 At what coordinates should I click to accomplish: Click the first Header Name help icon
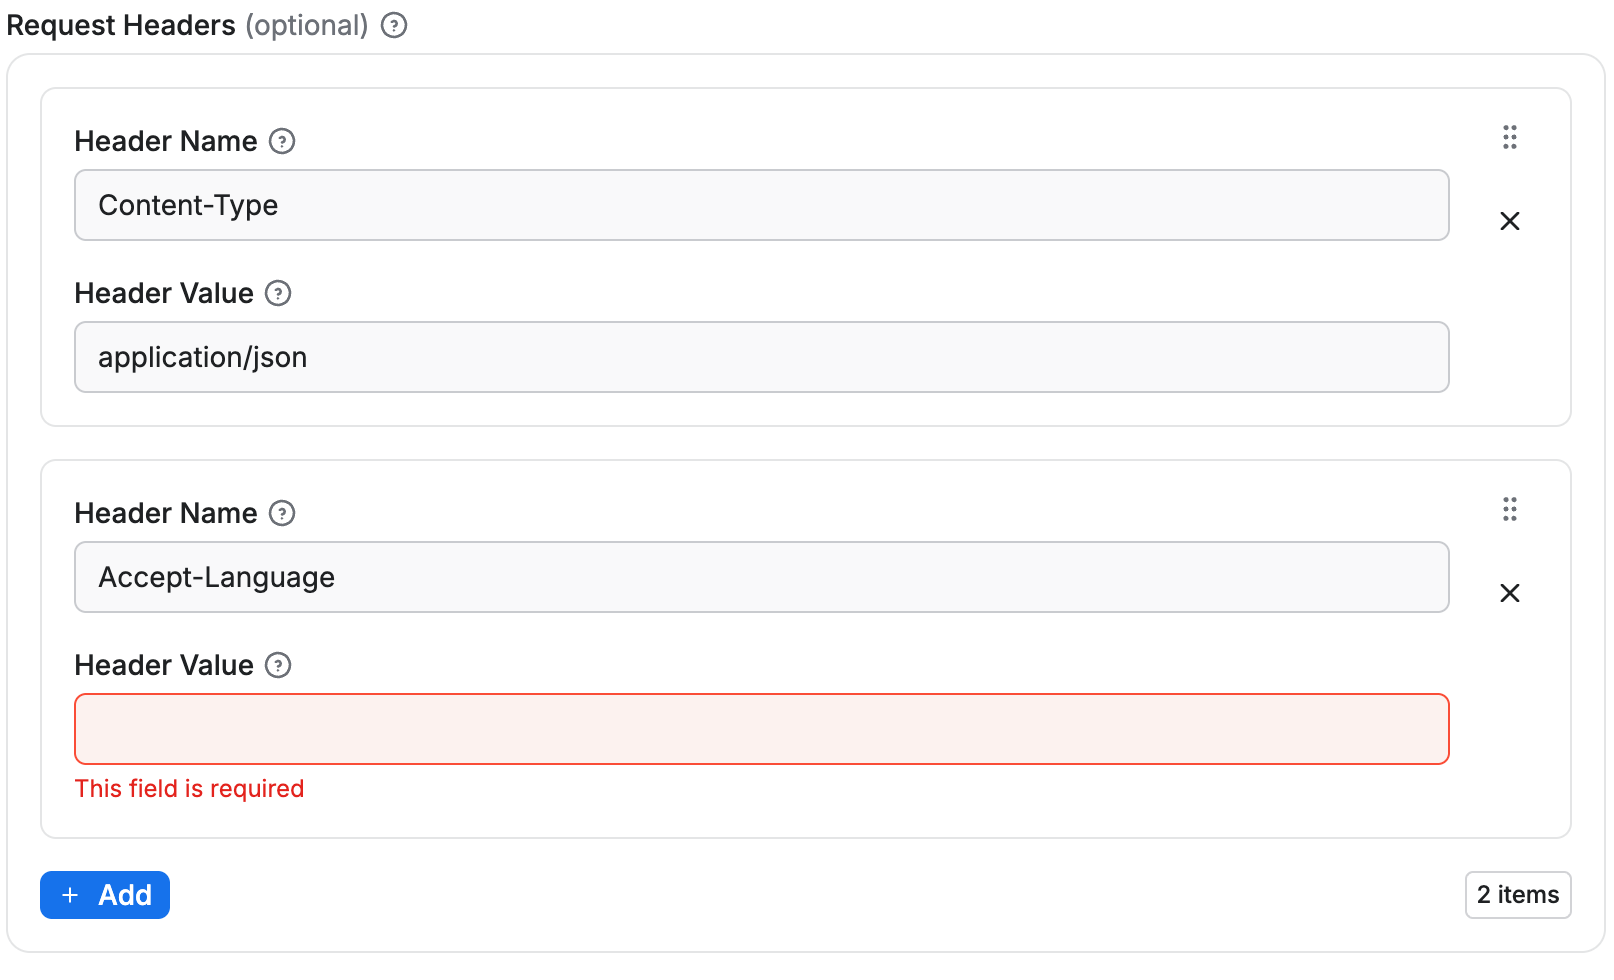[x=283, y=142]
